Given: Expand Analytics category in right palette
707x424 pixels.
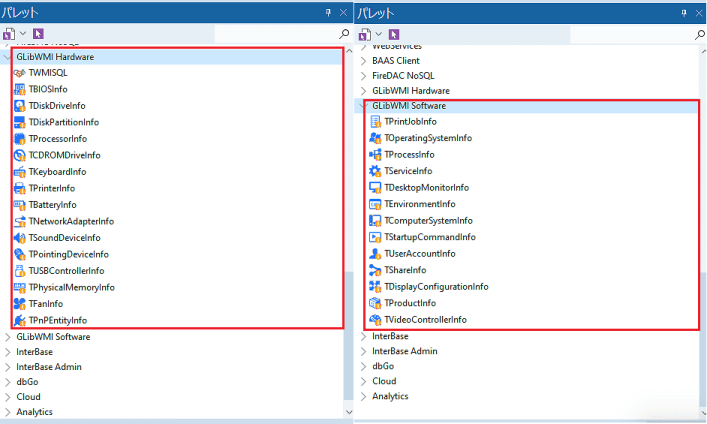Looking at the screenshot, I should [363, 396].
